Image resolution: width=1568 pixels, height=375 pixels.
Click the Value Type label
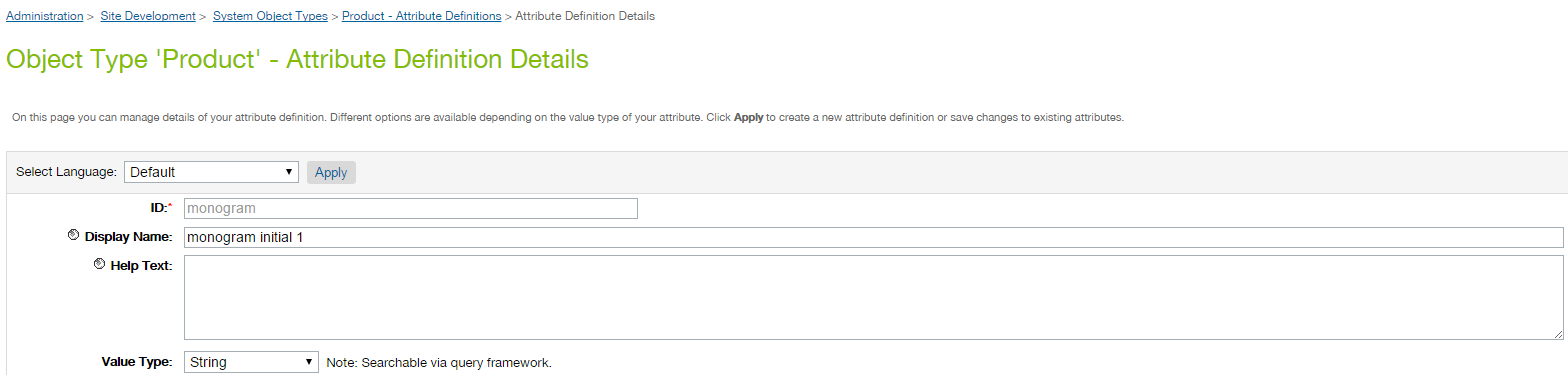[x=138, y=362]
